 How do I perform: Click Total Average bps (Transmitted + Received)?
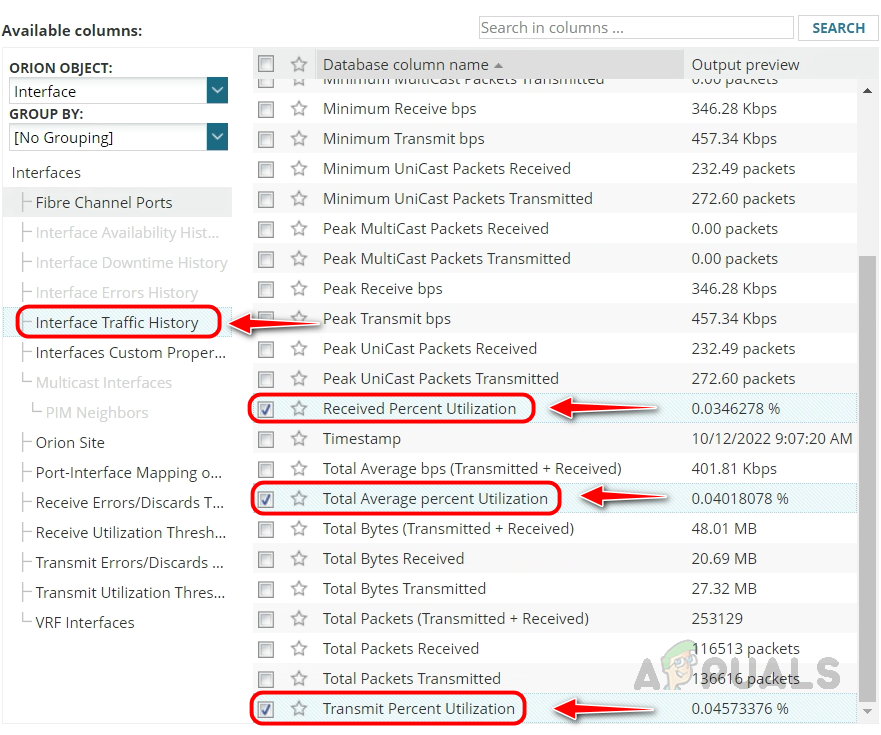pyautogui.click(x=472, y=469)
